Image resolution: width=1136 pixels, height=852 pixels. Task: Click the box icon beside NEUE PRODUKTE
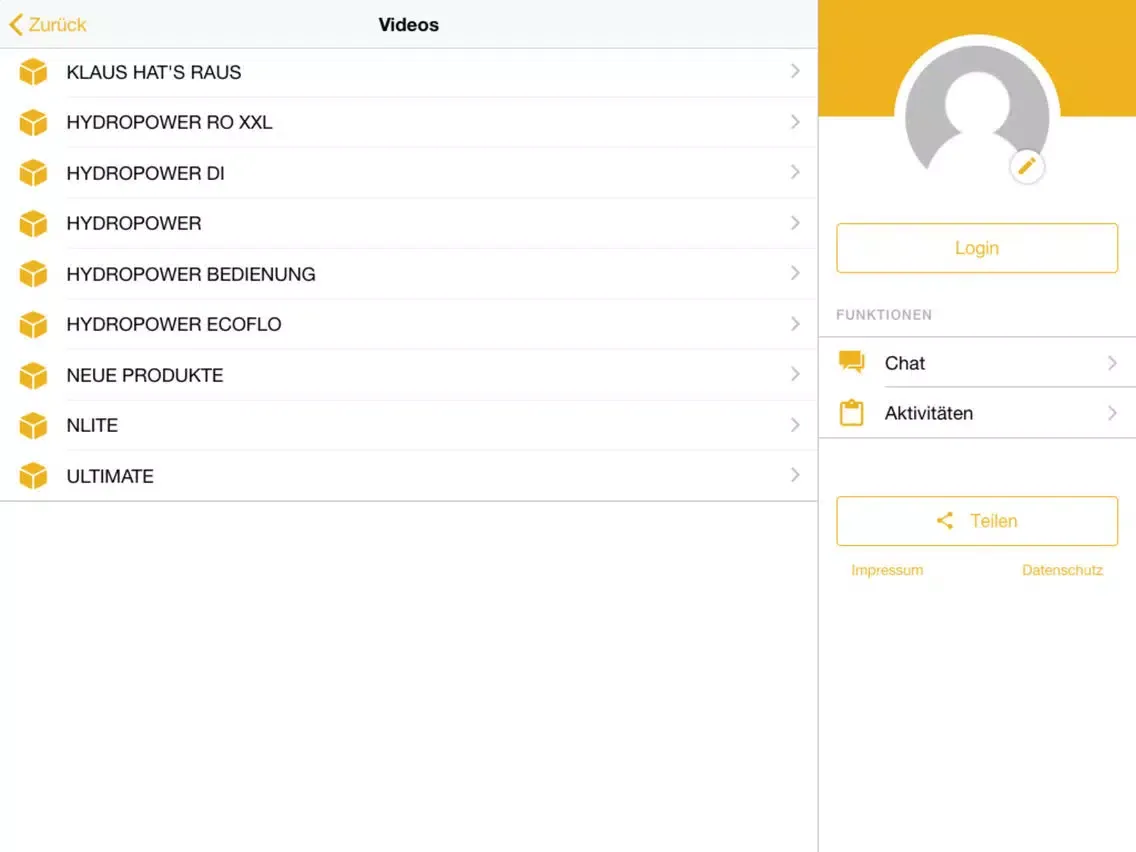tap(33, 375)
